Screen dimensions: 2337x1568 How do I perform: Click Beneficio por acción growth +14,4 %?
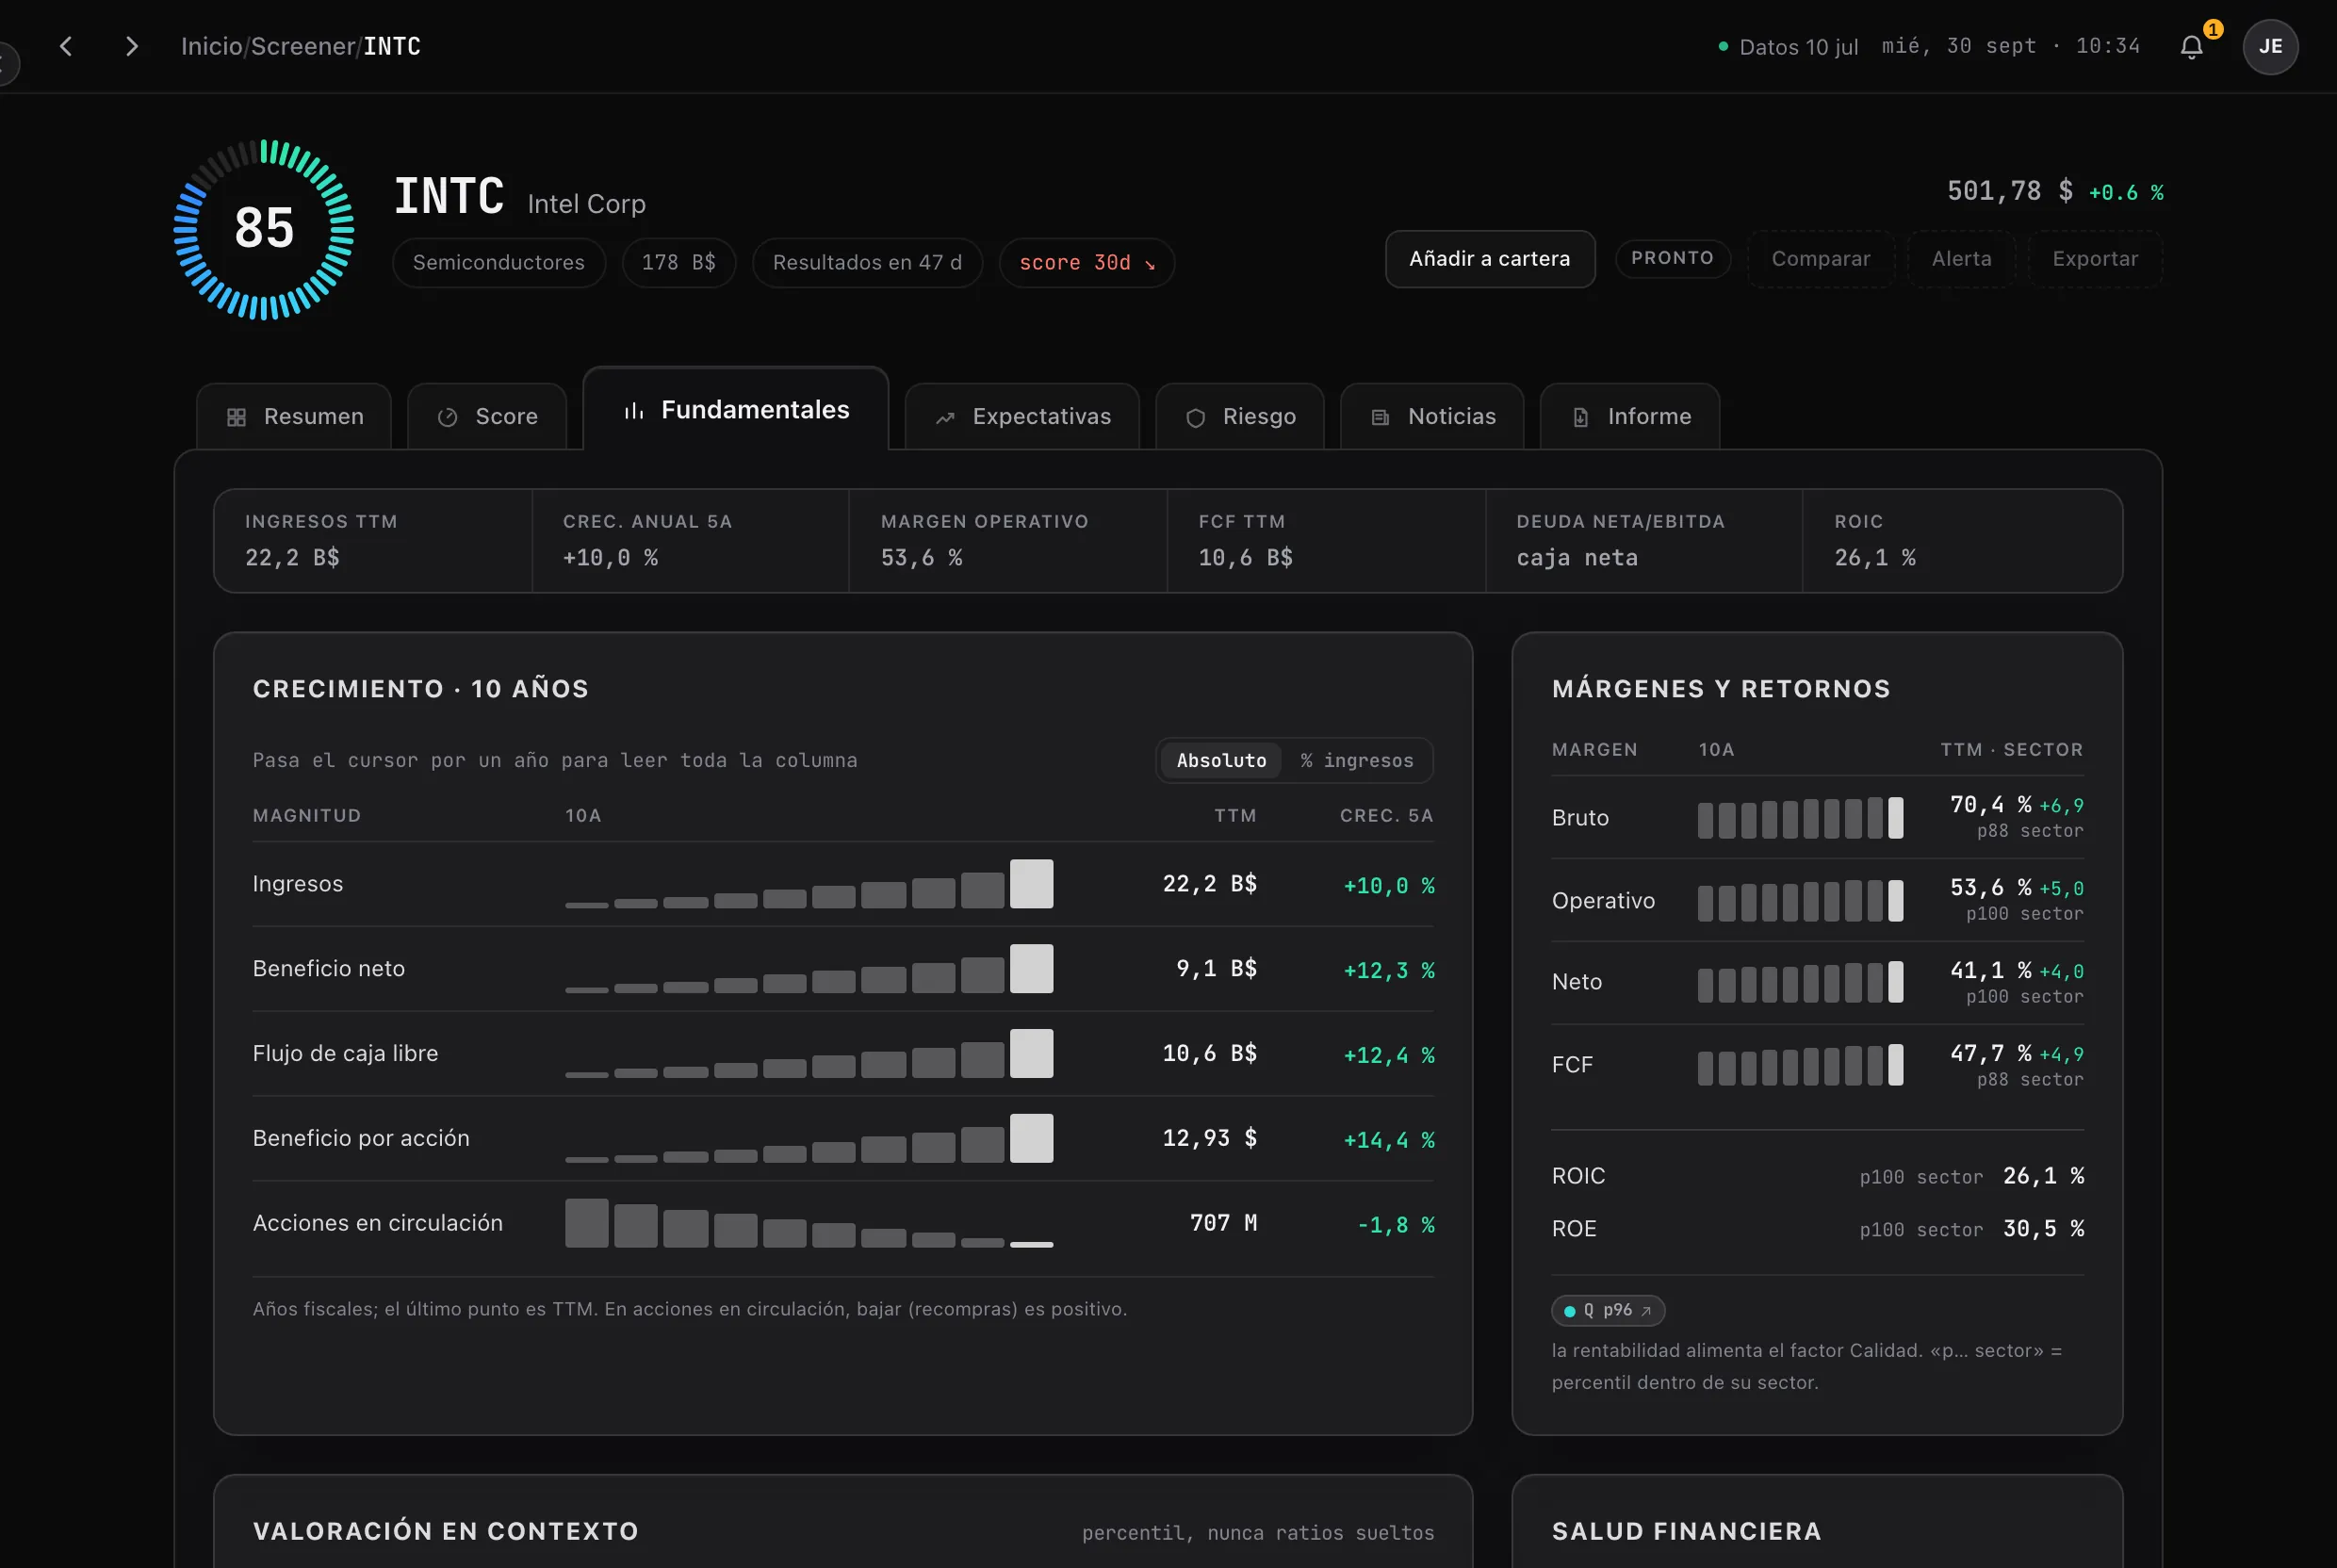[1389, 1140]
